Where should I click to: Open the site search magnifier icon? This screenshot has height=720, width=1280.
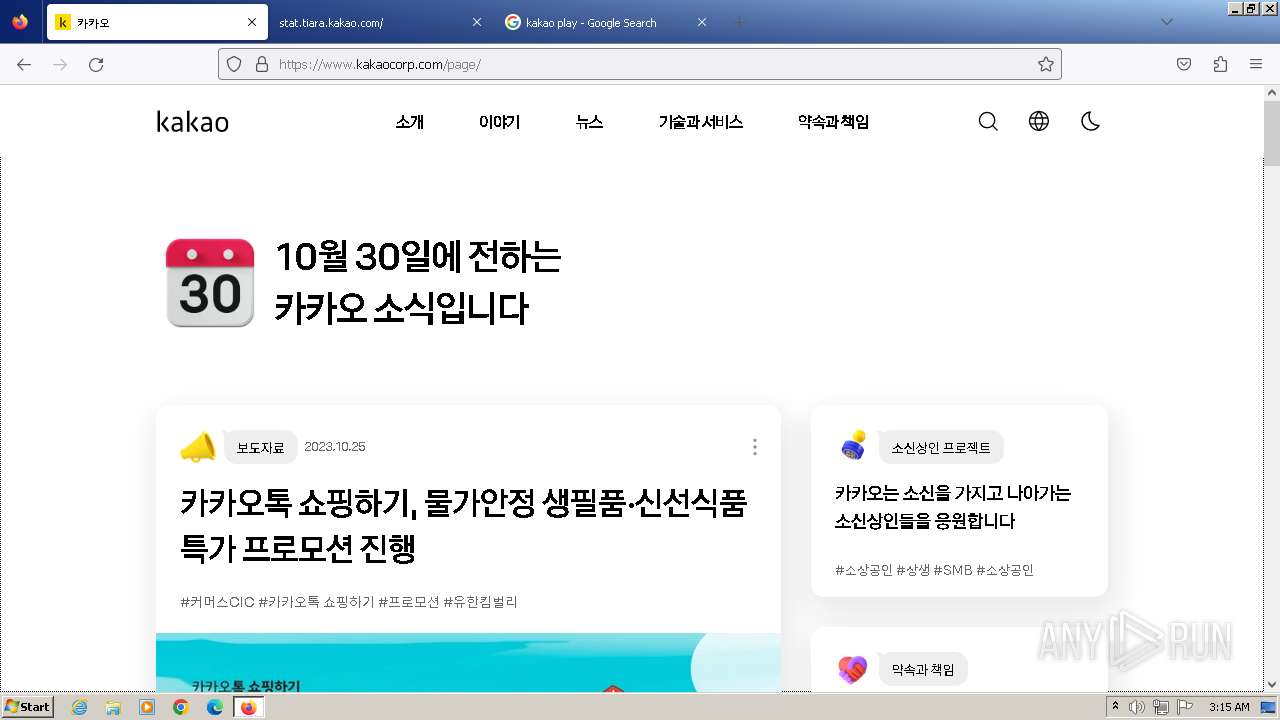tap(988, 122)
